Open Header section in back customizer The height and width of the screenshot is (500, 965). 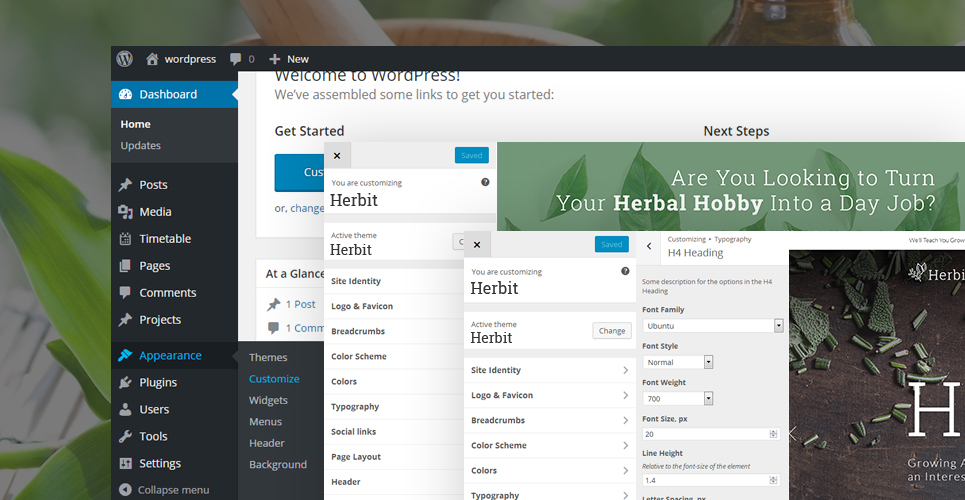(394, 482)
